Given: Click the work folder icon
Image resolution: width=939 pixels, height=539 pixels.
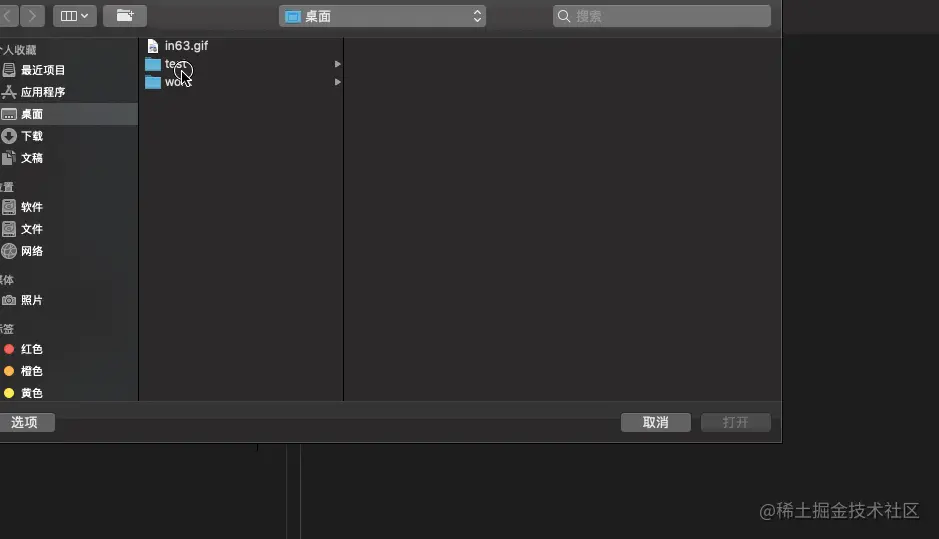Looking at the screenshot, I should (153, 82).
